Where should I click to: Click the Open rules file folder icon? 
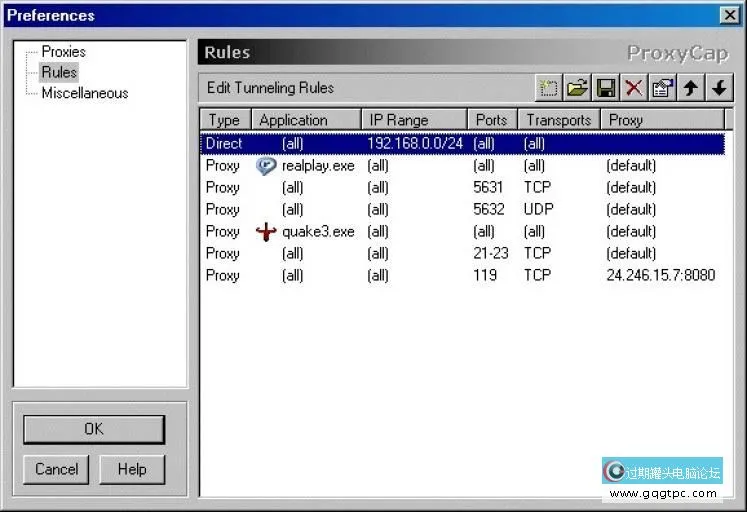577,88
